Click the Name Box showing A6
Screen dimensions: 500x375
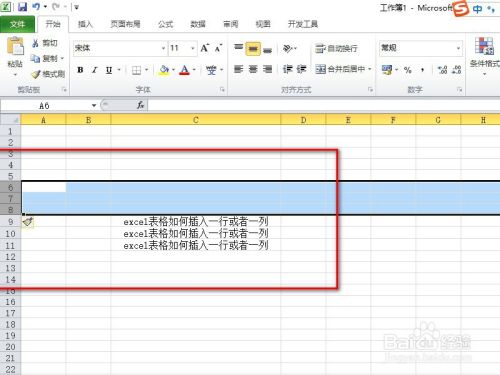point(45,106)
